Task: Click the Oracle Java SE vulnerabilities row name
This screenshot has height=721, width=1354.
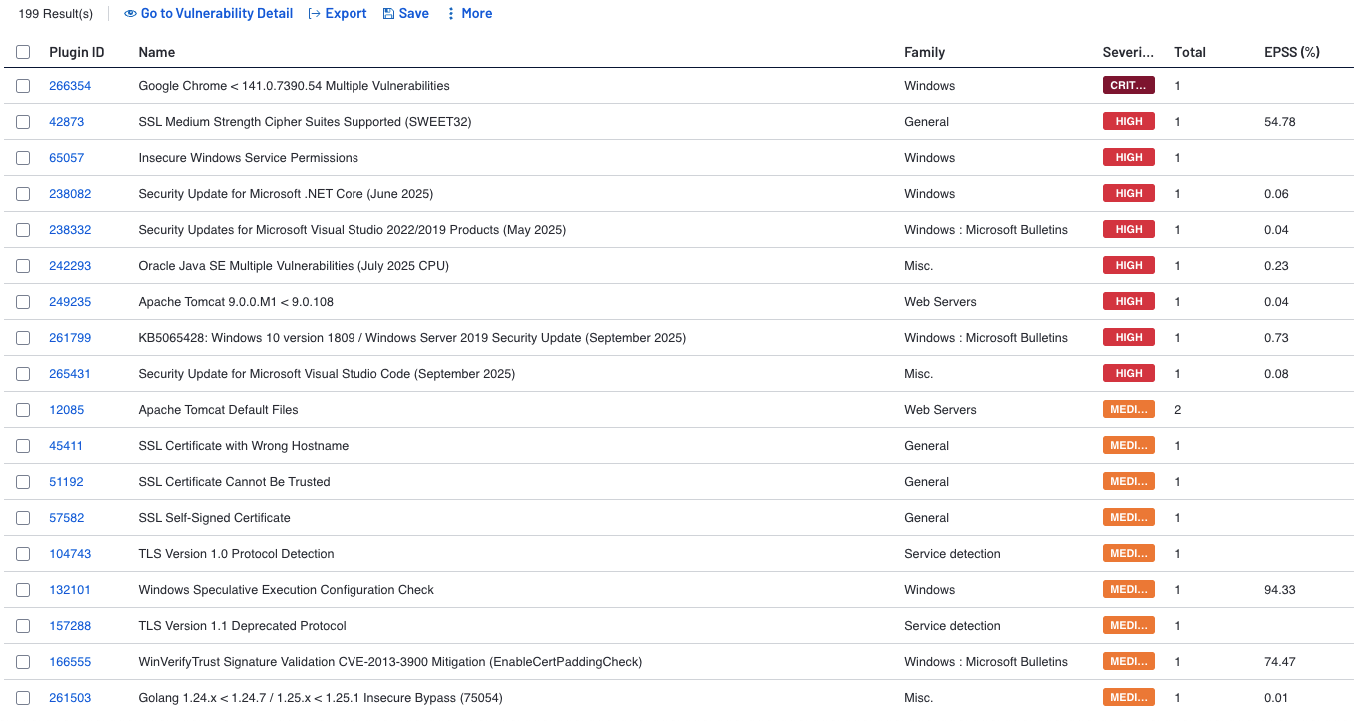Action: (x=293, y=266)
